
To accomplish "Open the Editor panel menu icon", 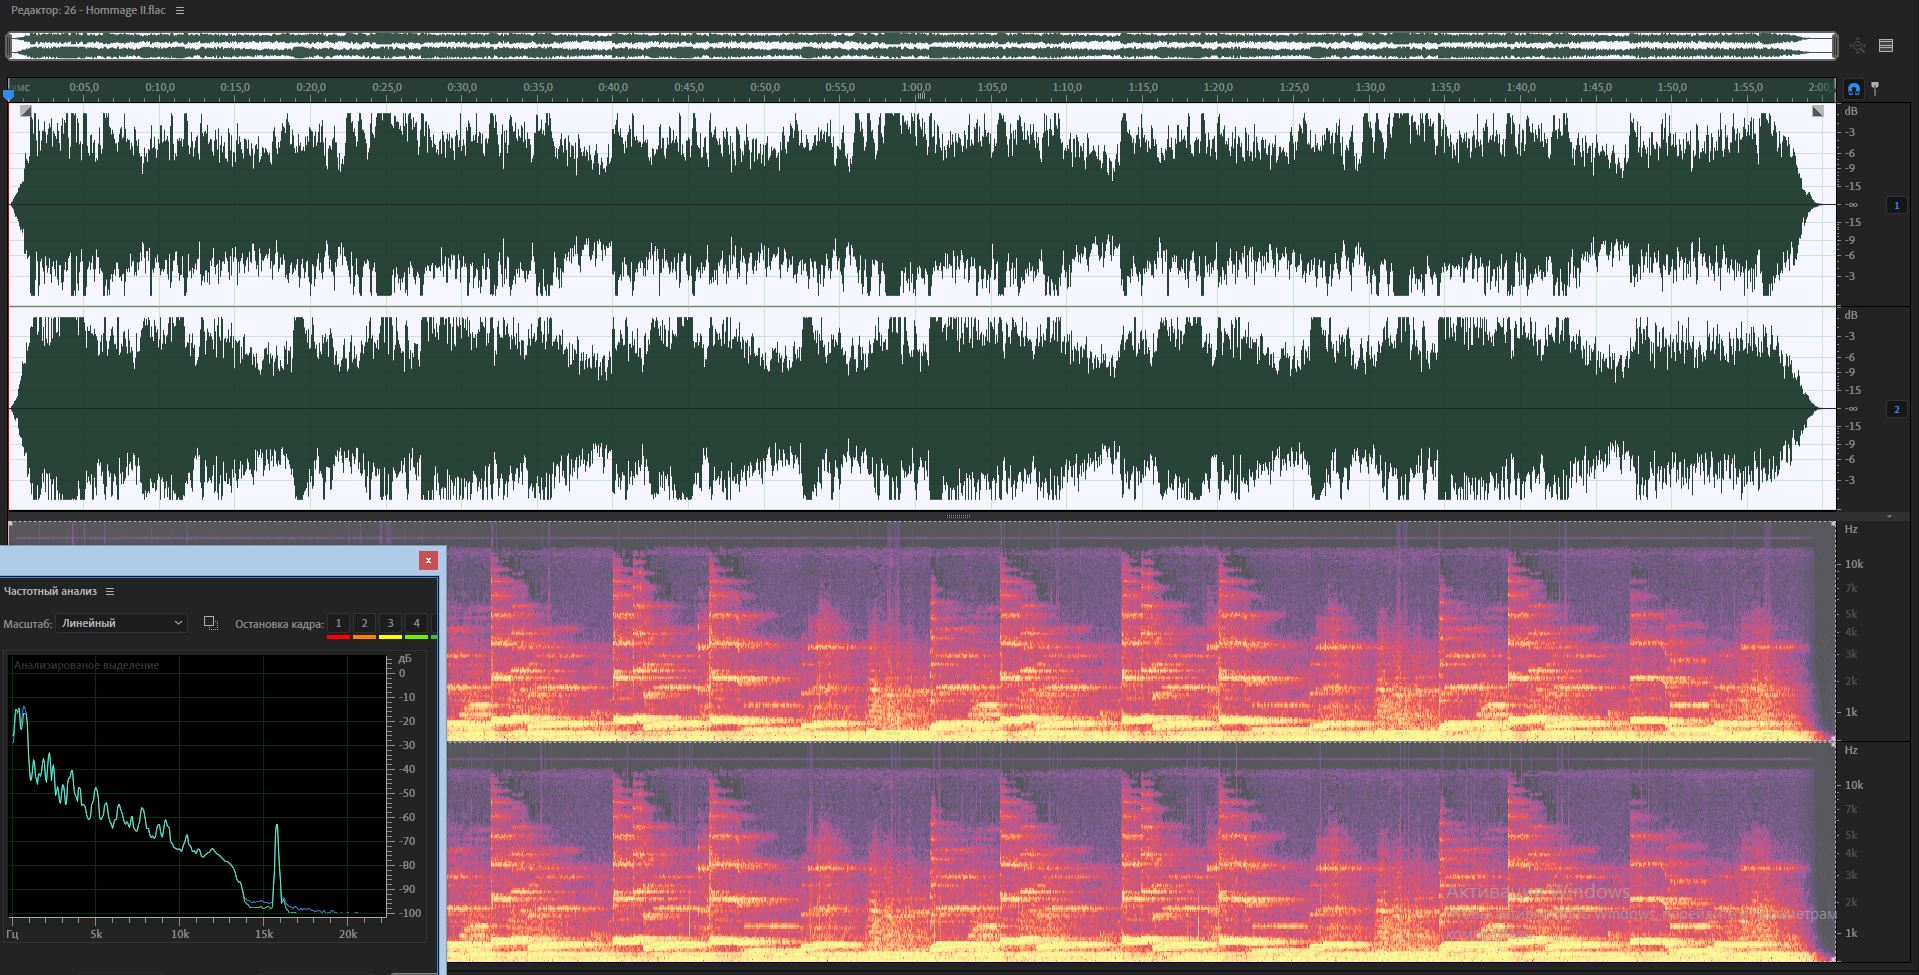I will click(180, 10).
